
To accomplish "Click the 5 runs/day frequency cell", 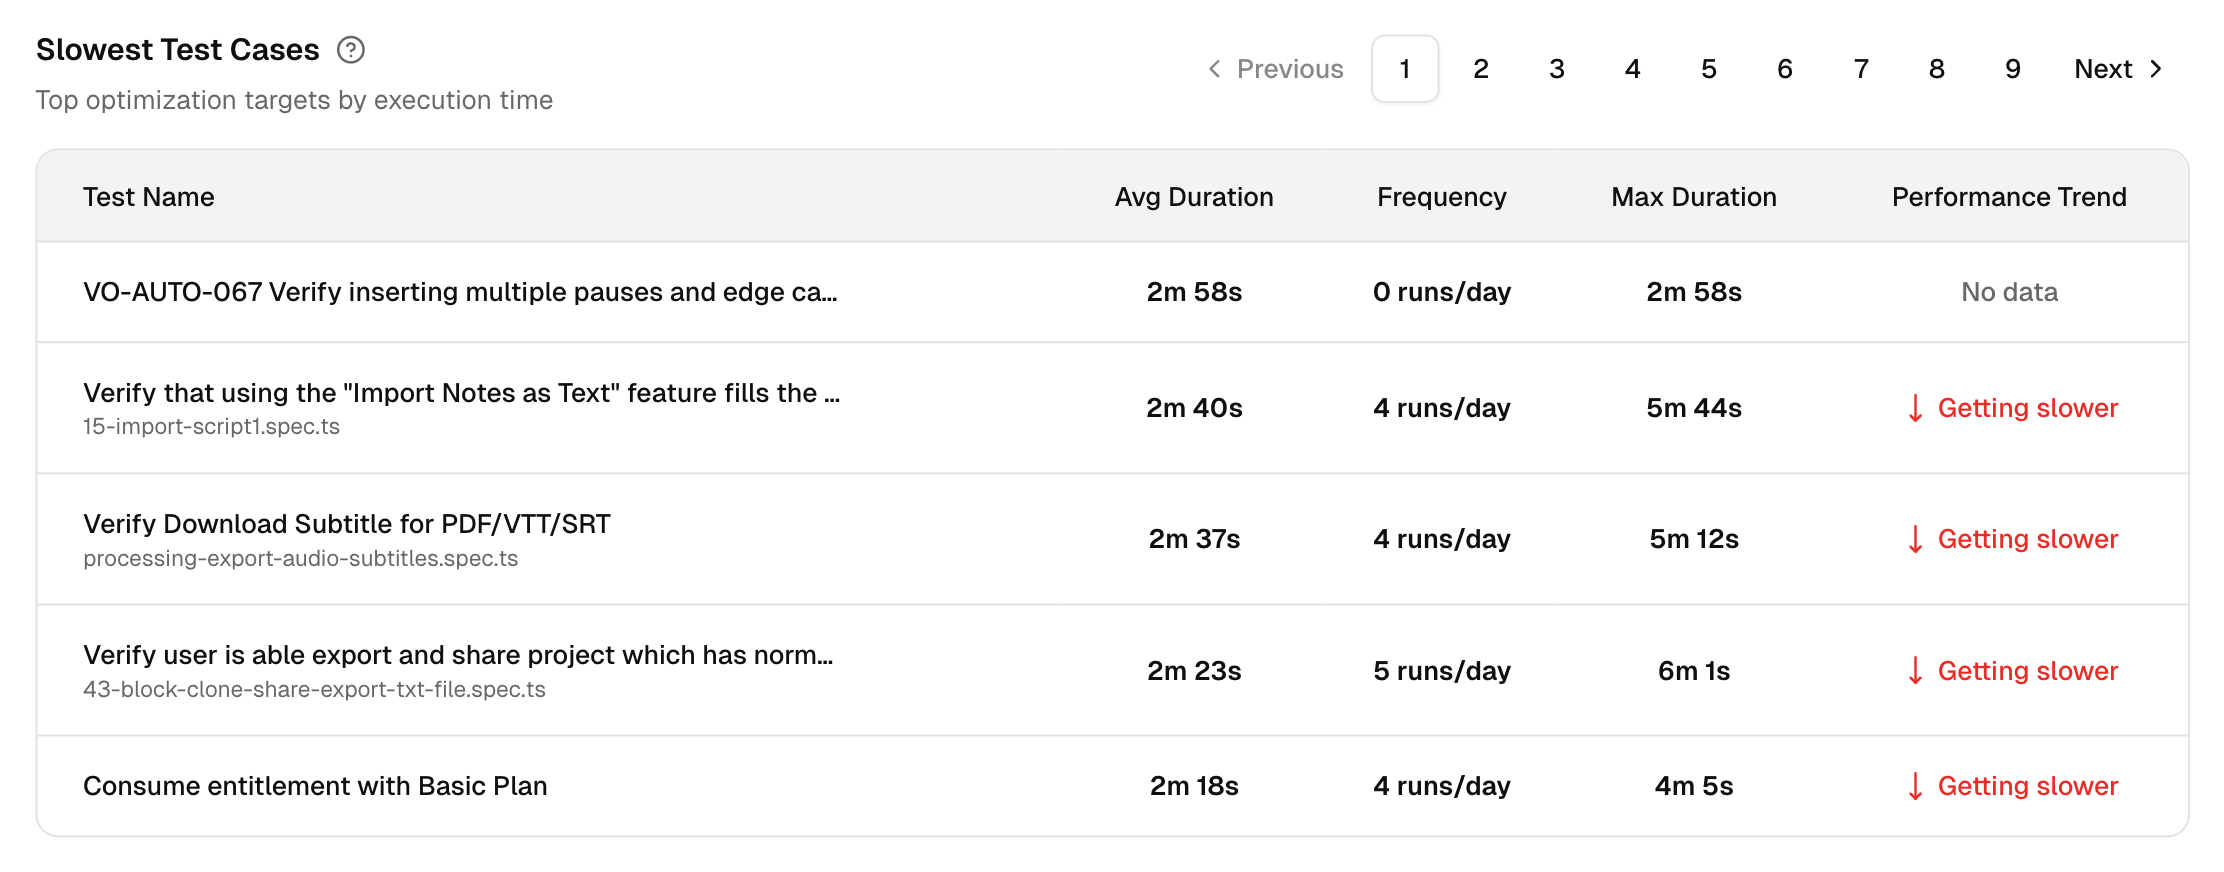I will tap(1442, 671).
